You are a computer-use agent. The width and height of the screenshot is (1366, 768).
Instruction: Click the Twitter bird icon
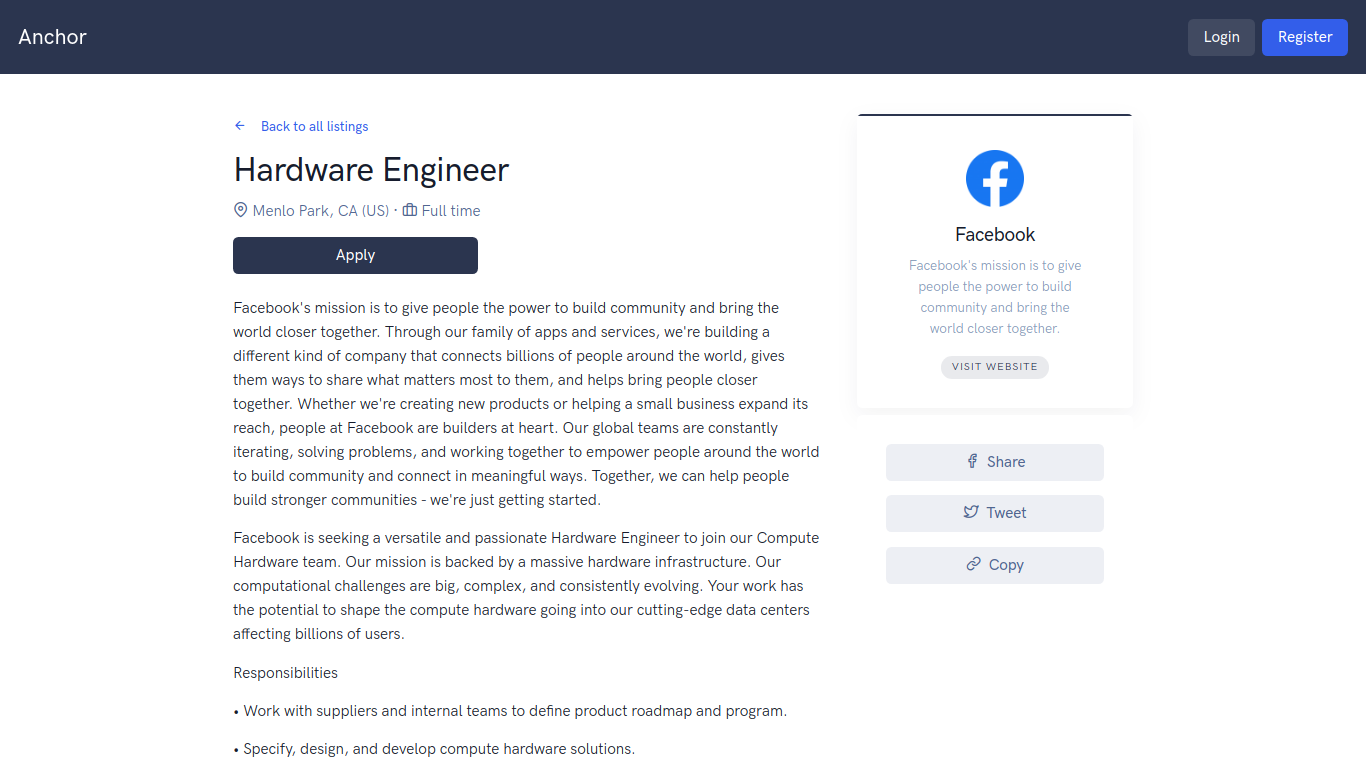(971, 512)
